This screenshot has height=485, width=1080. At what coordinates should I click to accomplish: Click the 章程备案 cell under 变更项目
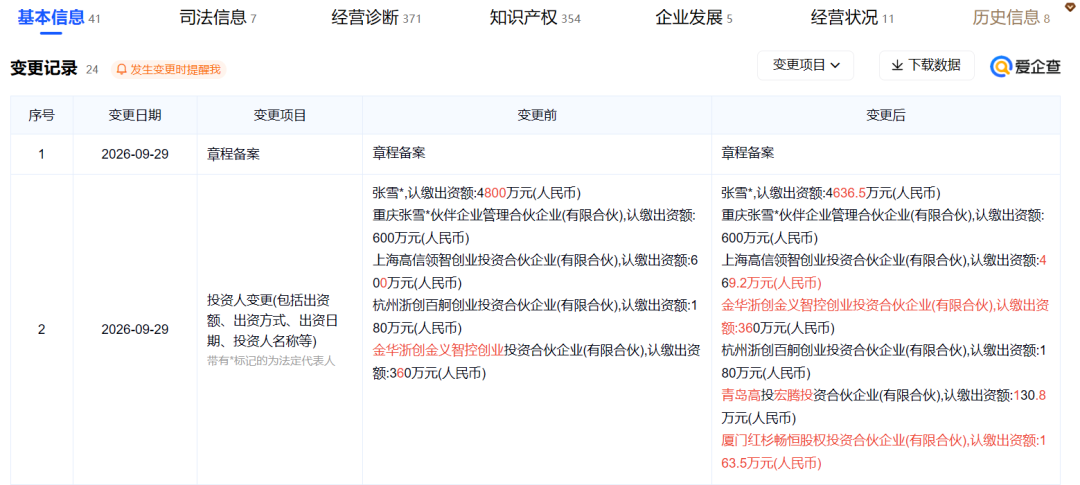(x=233, y=154)
